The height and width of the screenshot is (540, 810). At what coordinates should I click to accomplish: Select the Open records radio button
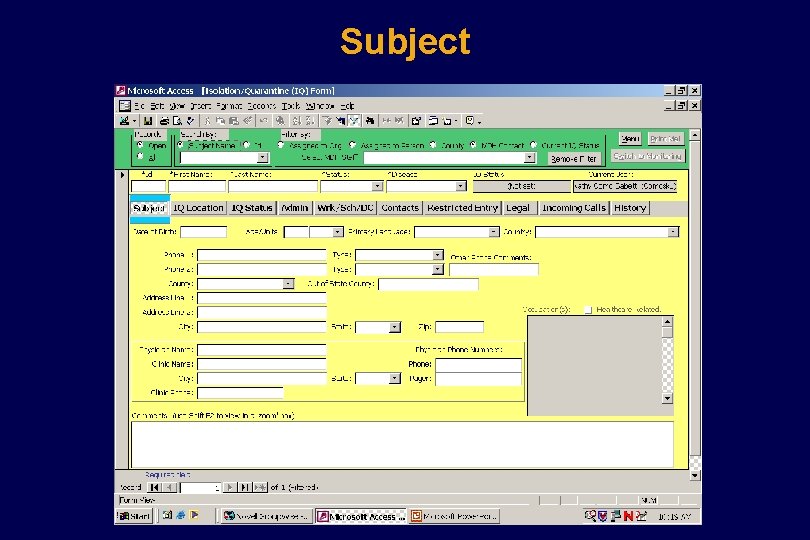140,145
